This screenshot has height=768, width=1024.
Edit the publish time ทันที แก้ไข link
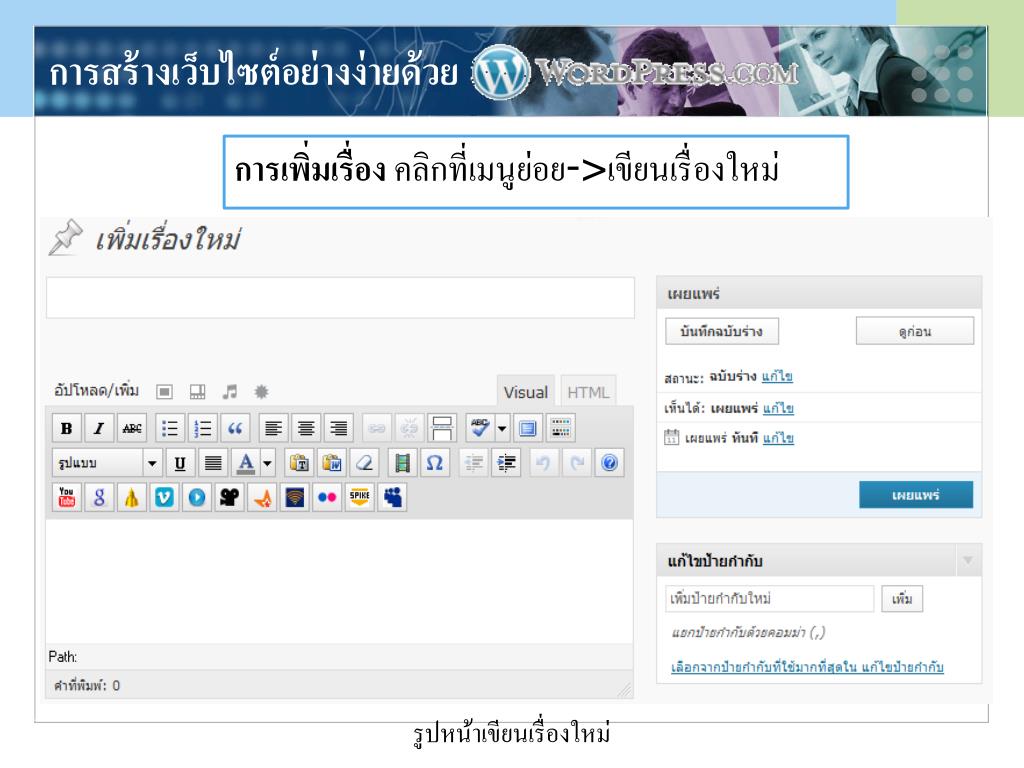[x=778, y=438]
